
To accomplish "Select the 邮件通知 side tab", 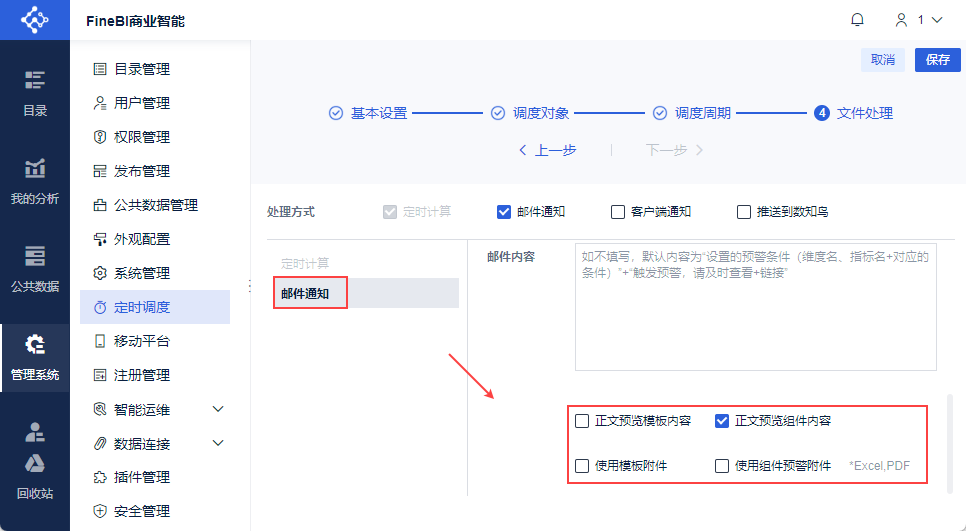I will 366,293.
